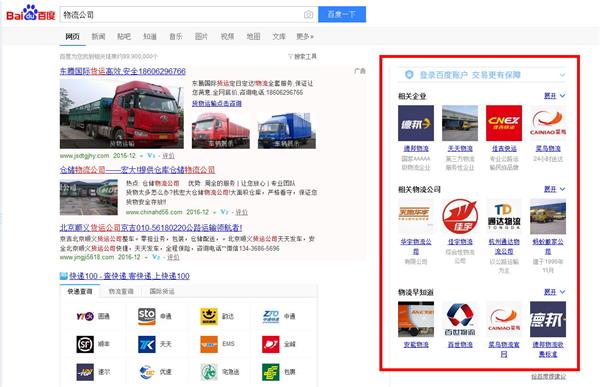This screenshot has width=600, height=387.
Task: Select the EMS courier icon
Action: (209, 344)
